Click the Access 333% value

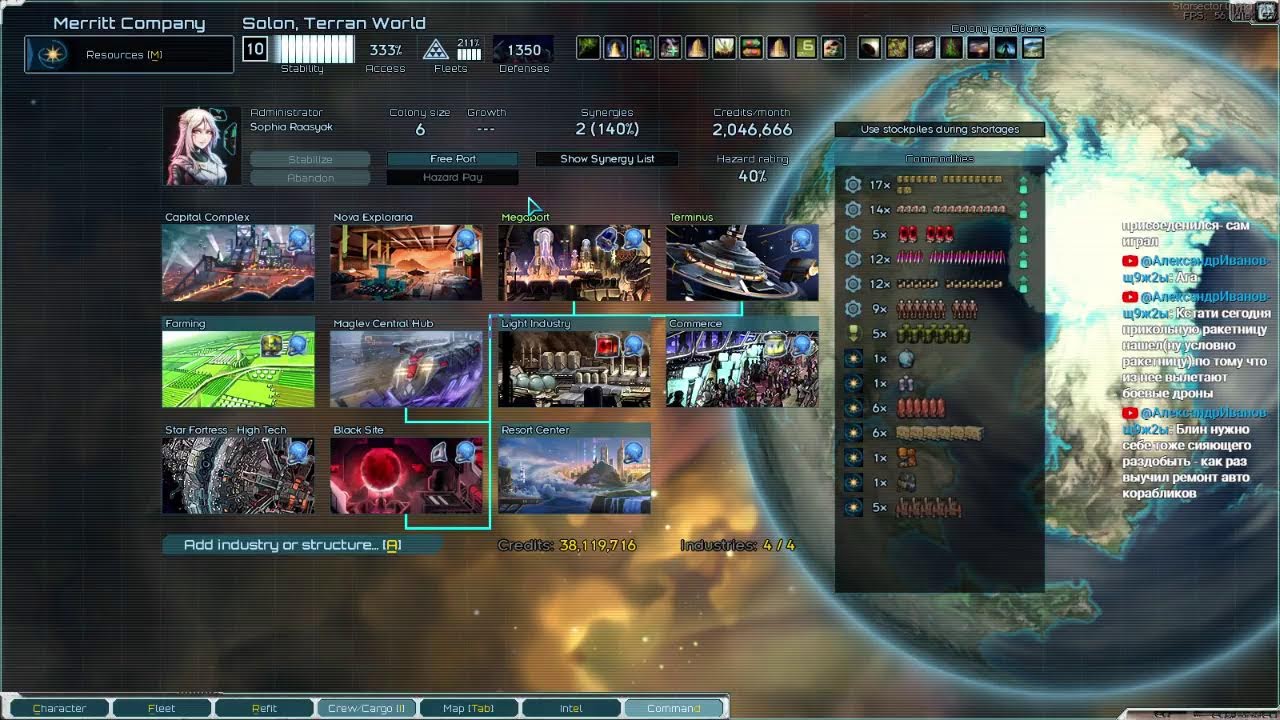click(x=386, y=50)
